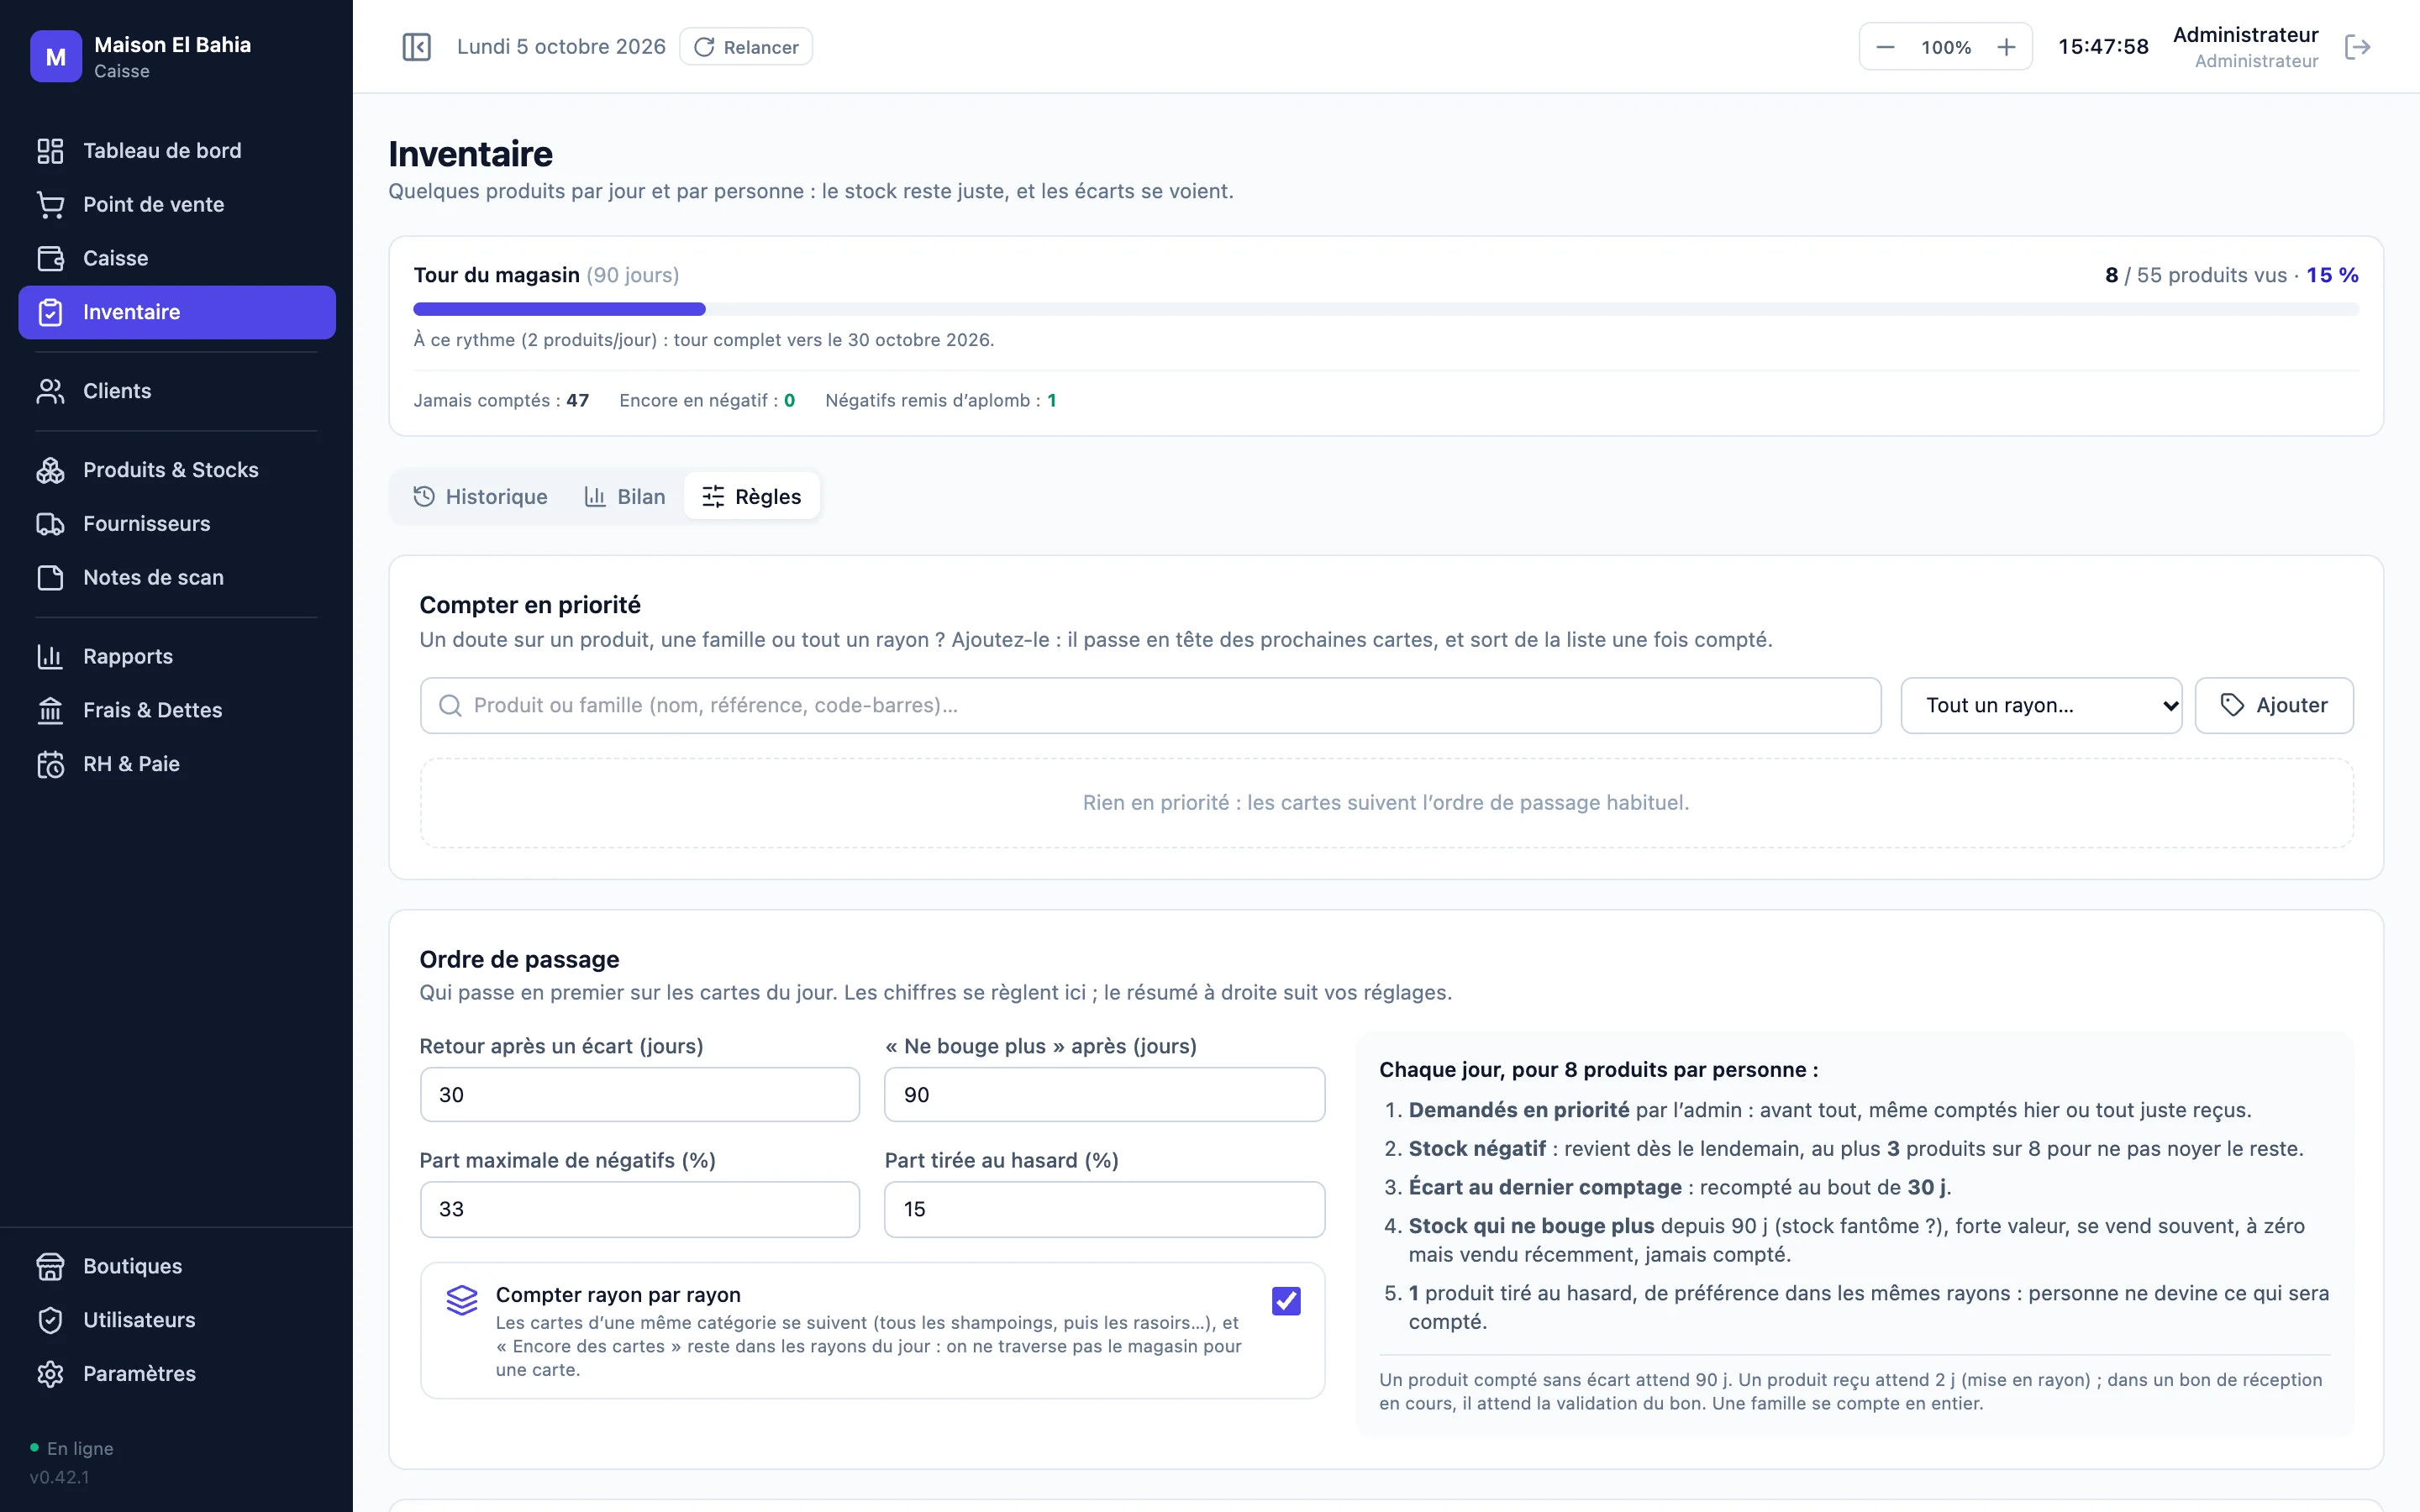Select Inventaire in the sidebar

point(177,312)
